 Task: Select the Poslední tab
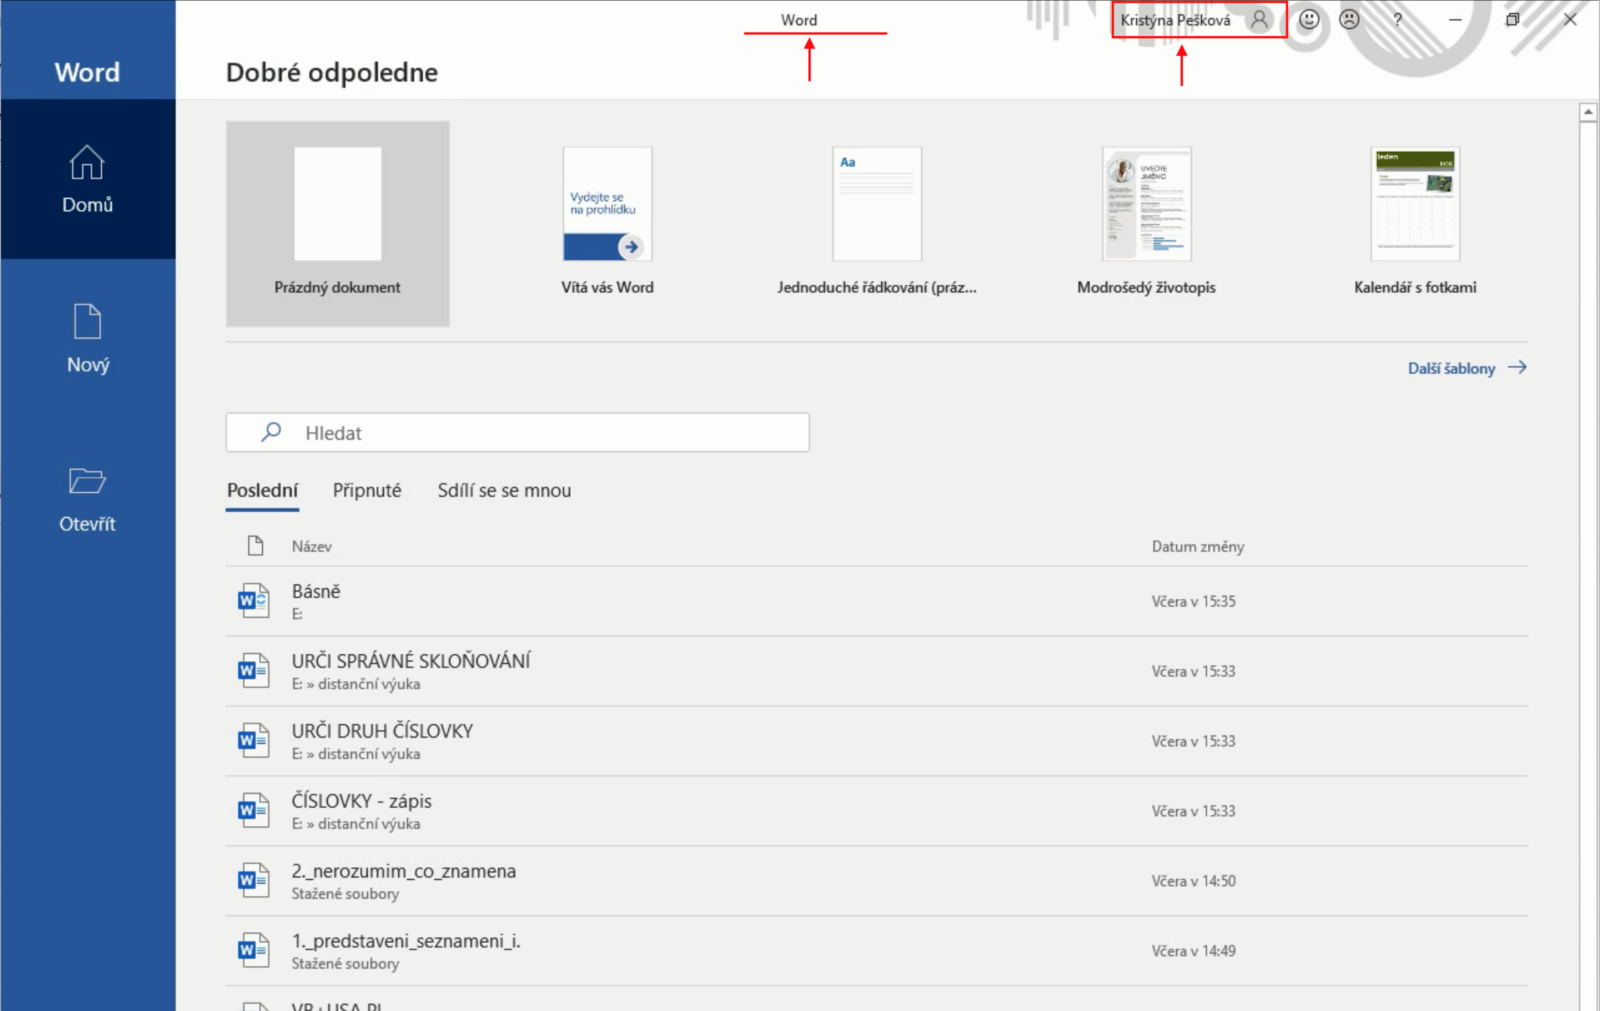pyautogui.click(x=262, y=490)
